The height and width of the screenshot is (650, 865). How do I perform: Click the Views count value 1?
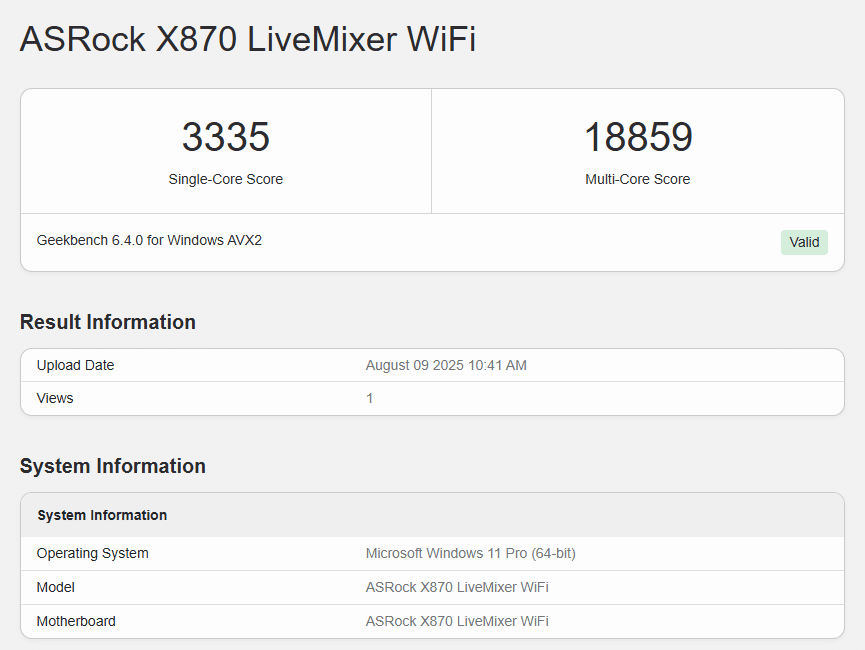point(370,398)
